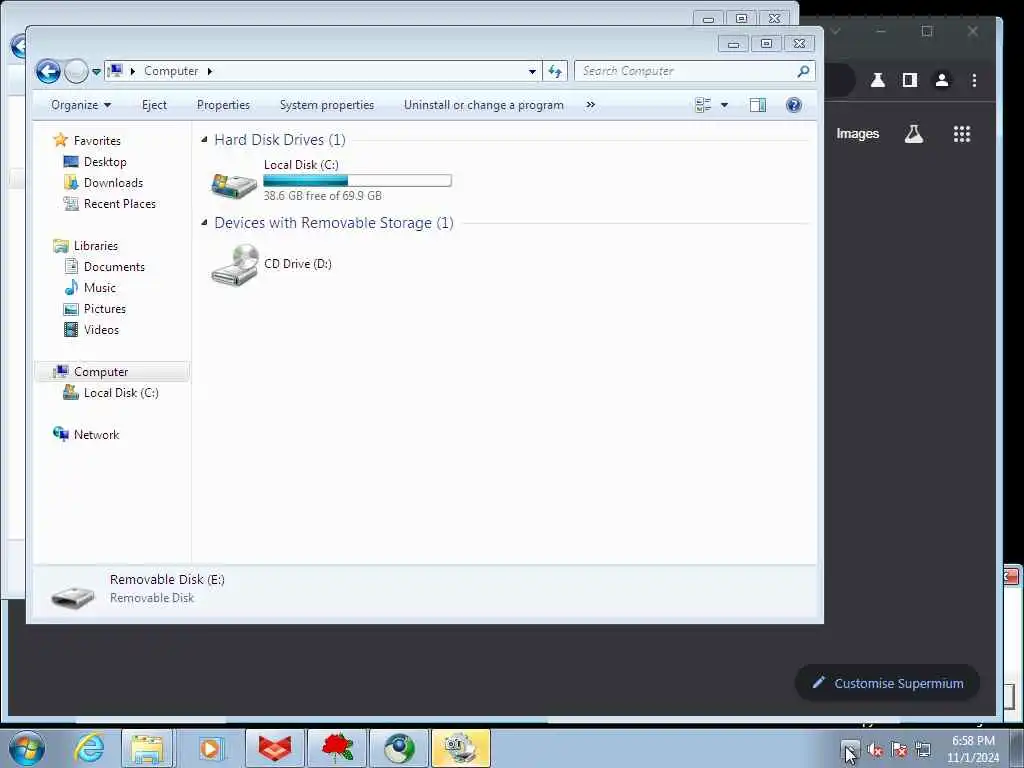
Task: Open the Music library
Action: pos(99,287)
